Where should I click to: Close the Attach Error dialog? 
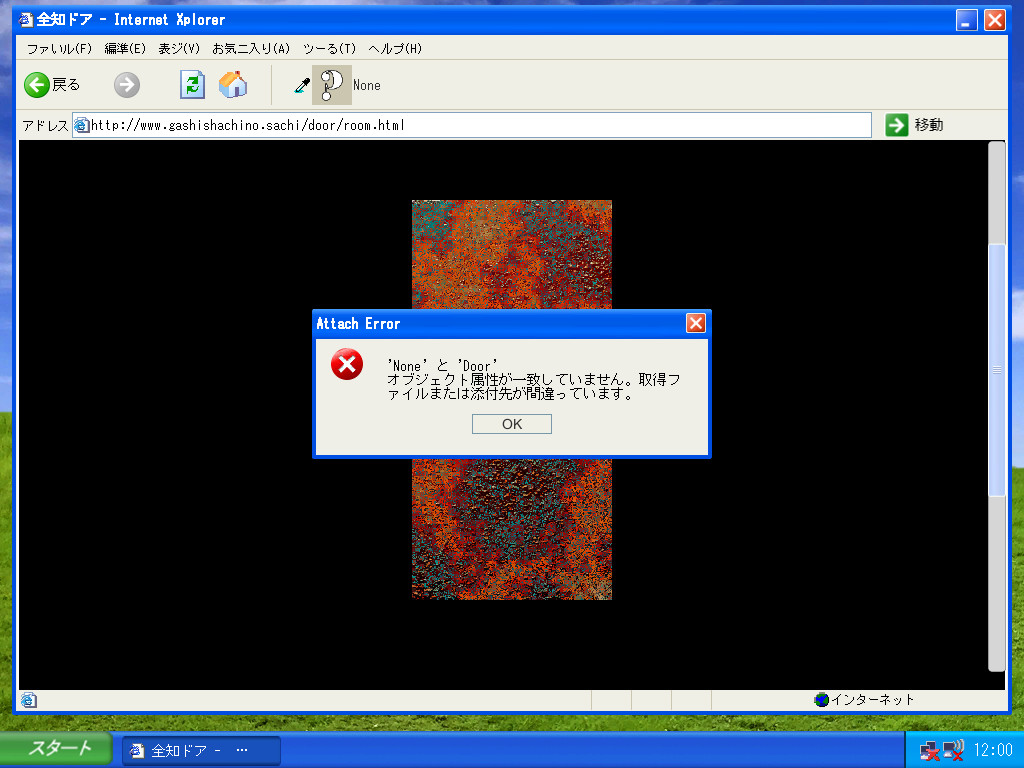pyautogui.click(x=695, y=323)
